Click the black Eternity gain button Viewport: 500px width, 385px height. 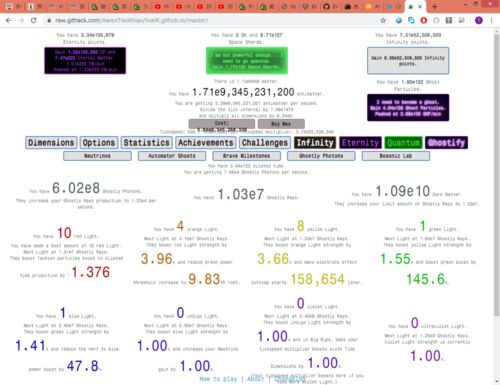tap(85, 61)
